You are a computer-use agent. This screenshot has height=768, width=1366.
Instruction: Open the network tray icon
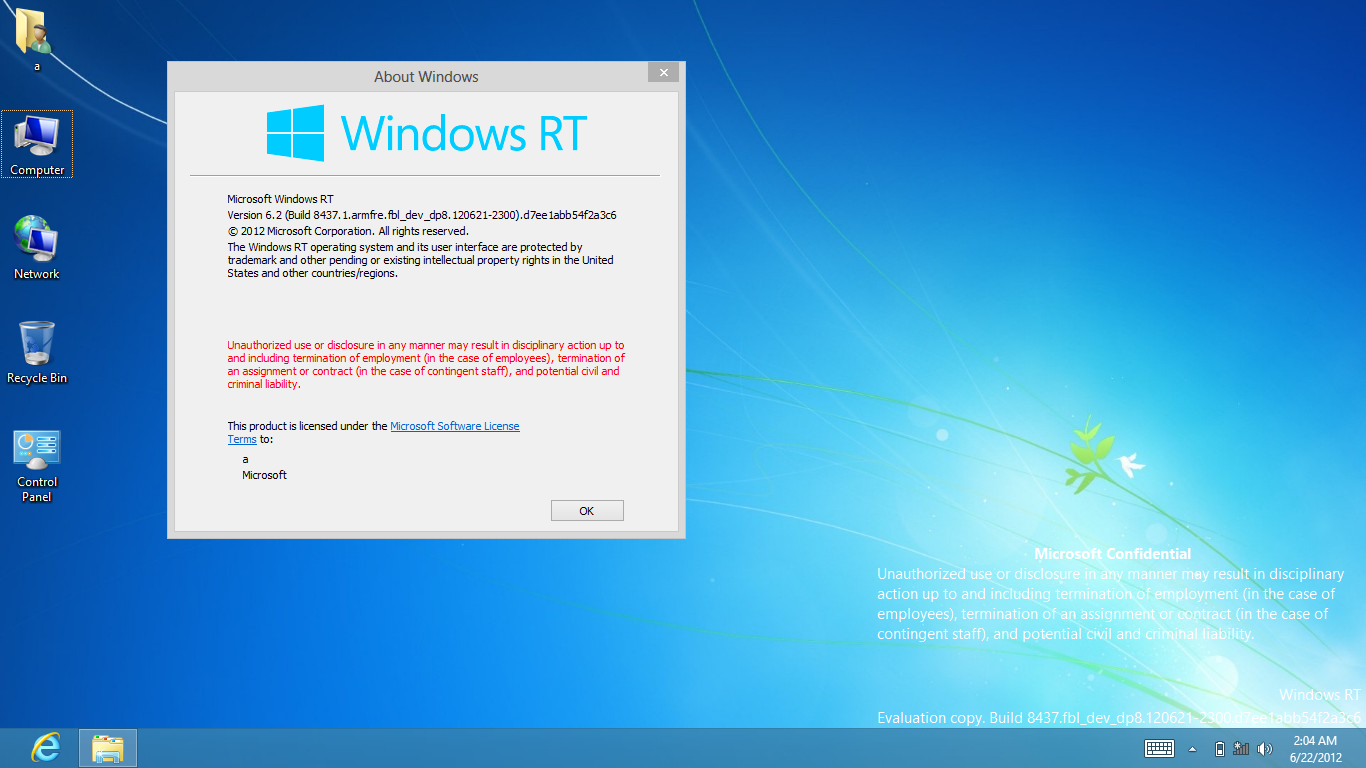point(1241,748)
